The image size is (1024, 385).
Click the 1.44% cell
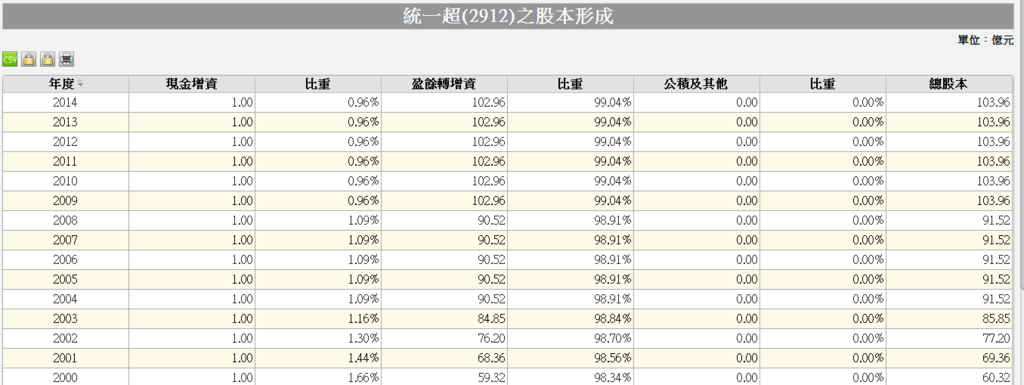click(x=317, y=358)
